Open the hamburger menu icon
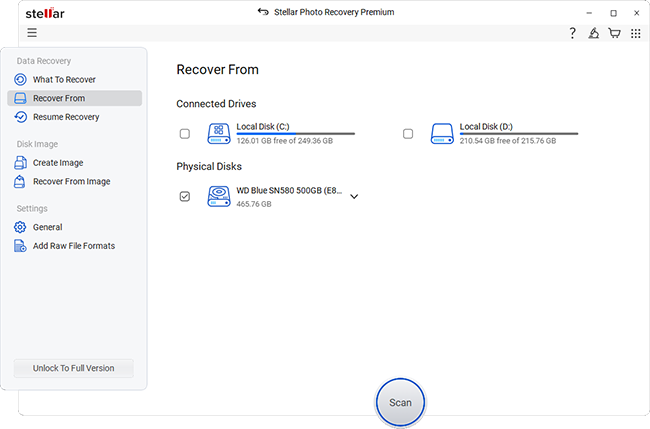650x429 pixels. click(x=32, y=32)
